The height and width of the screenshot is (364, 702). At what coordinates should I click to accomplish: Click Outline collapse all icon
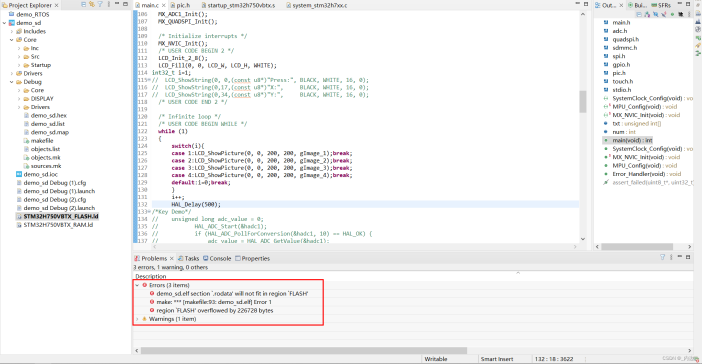pyautogui.click(x=639, y=14)
